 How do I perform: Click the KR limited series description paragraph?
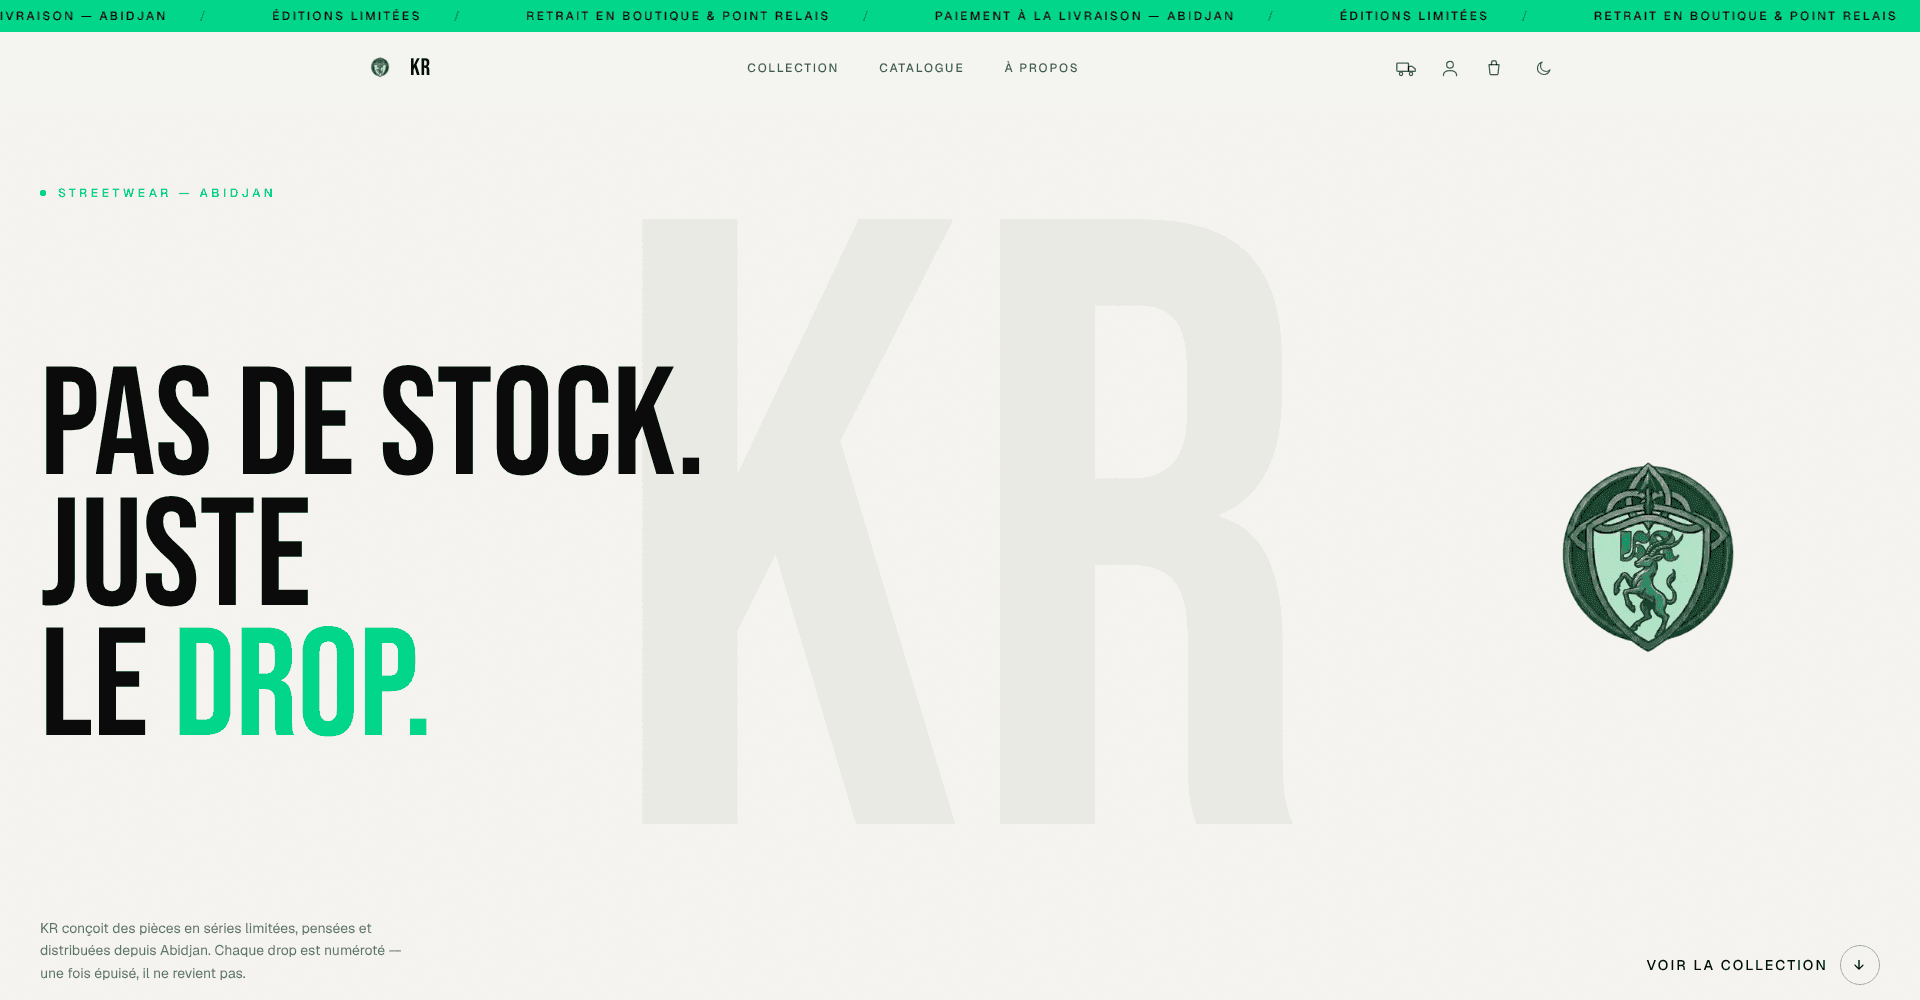(x=221, y=951)
